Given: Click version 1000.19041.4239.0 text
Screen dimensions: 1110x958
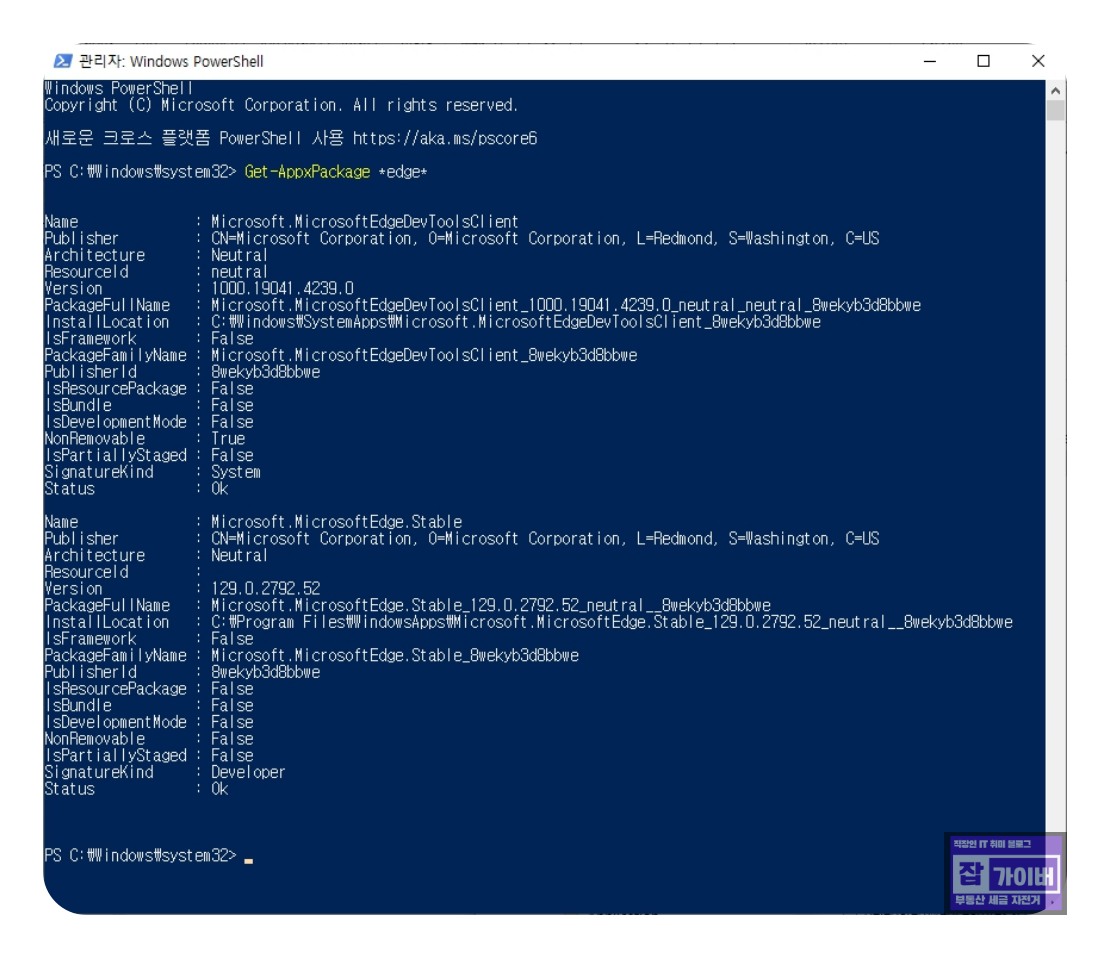Looking at the screenshot, I should 282,288.
